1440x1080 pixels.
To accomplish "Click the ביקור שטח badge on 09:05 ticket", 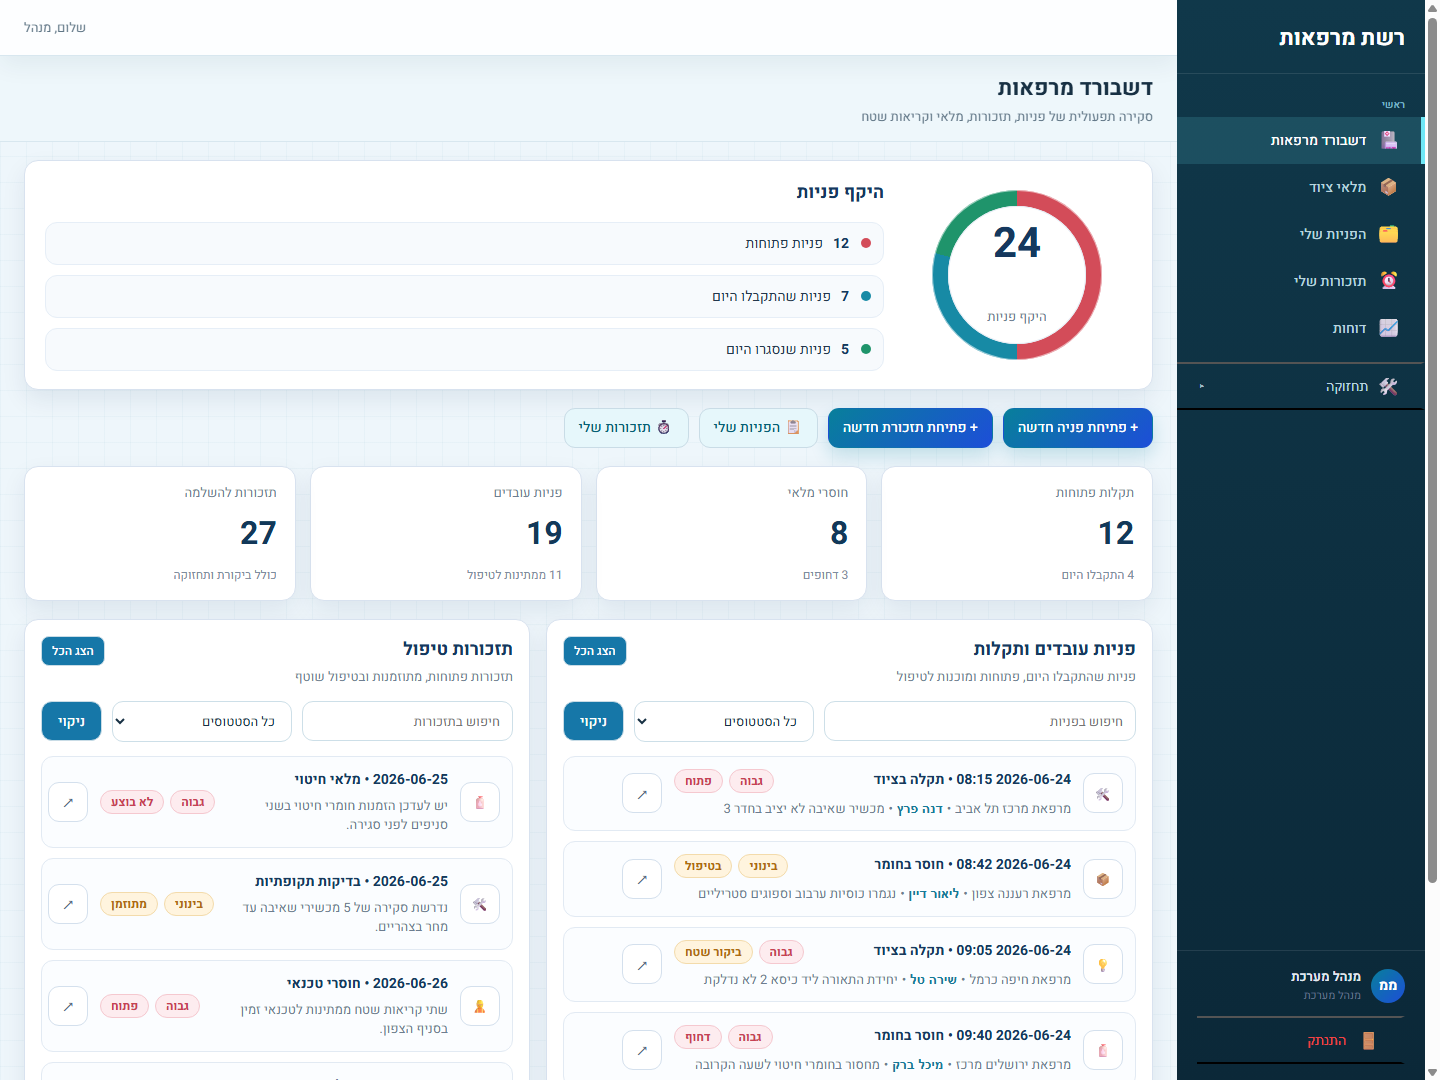I will pos(713,952).
